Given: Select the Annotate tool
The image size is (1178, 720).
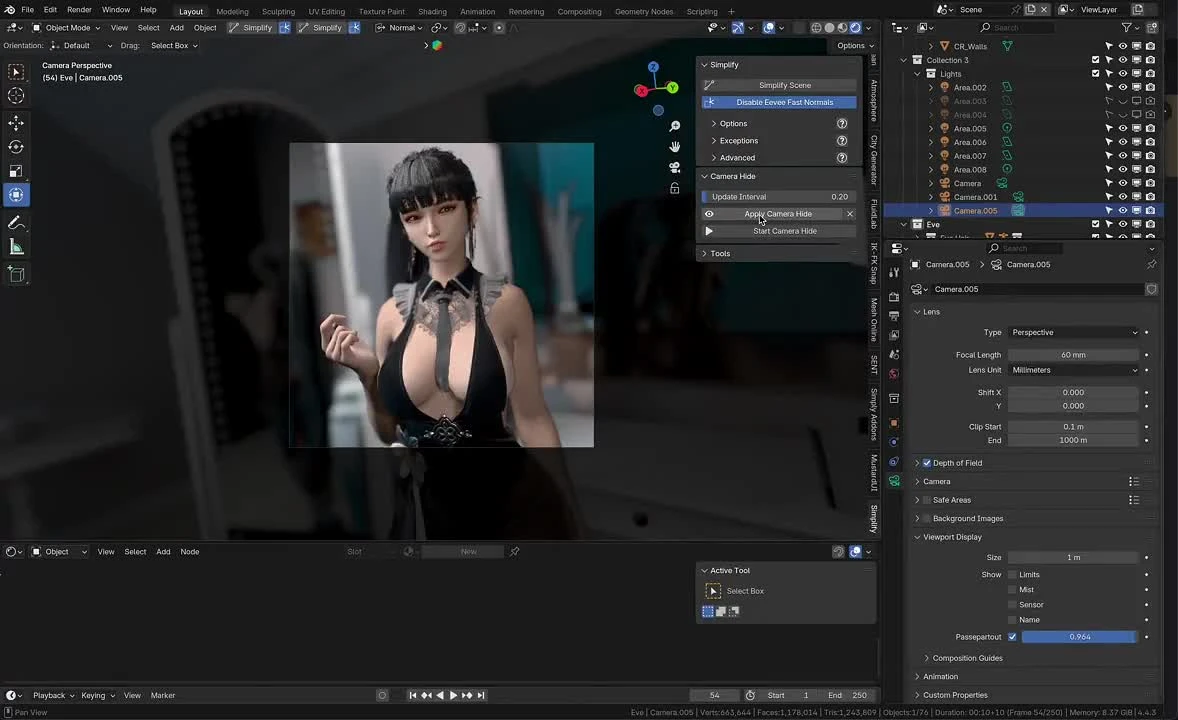Looking at the screenshot, I should pyautogui.click(x=16, y=223).
